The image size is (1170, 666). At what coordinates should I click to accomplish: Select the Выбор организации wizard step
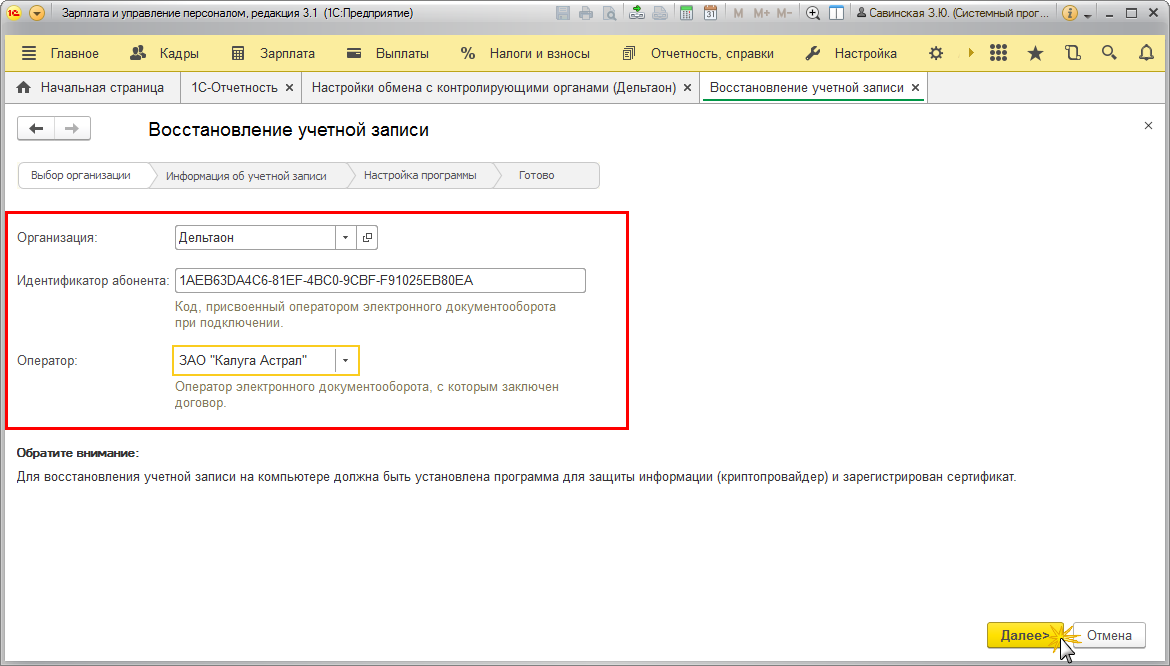[81, 175]
